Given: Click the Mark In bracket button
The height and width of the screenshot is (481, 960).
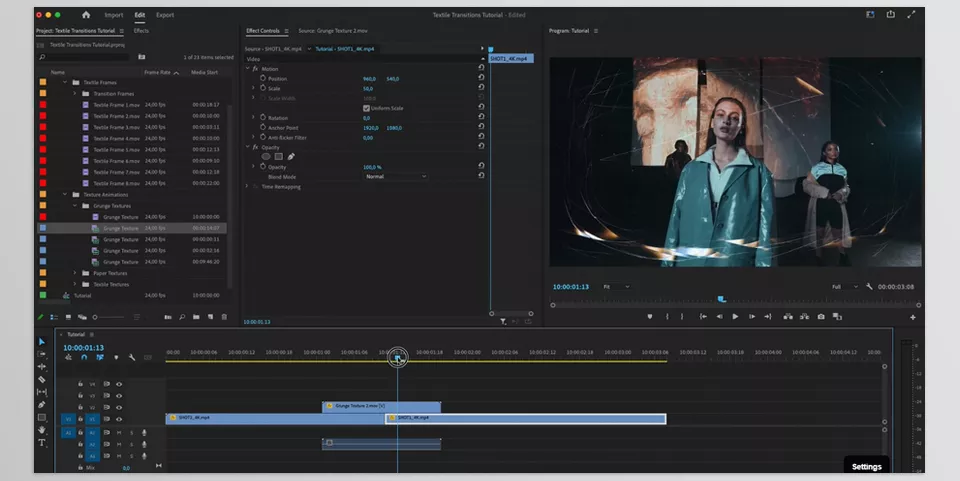Looking at the screenshot, I should coord(667,316).
